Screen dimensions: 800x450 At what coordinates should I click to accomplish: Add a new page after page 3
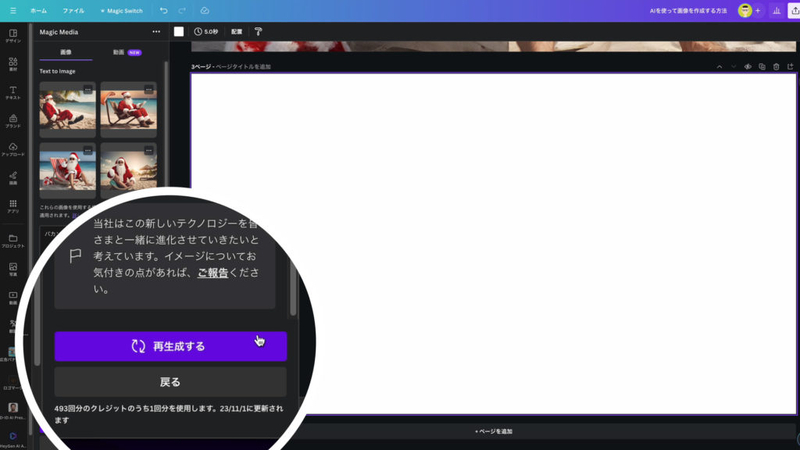790,67
